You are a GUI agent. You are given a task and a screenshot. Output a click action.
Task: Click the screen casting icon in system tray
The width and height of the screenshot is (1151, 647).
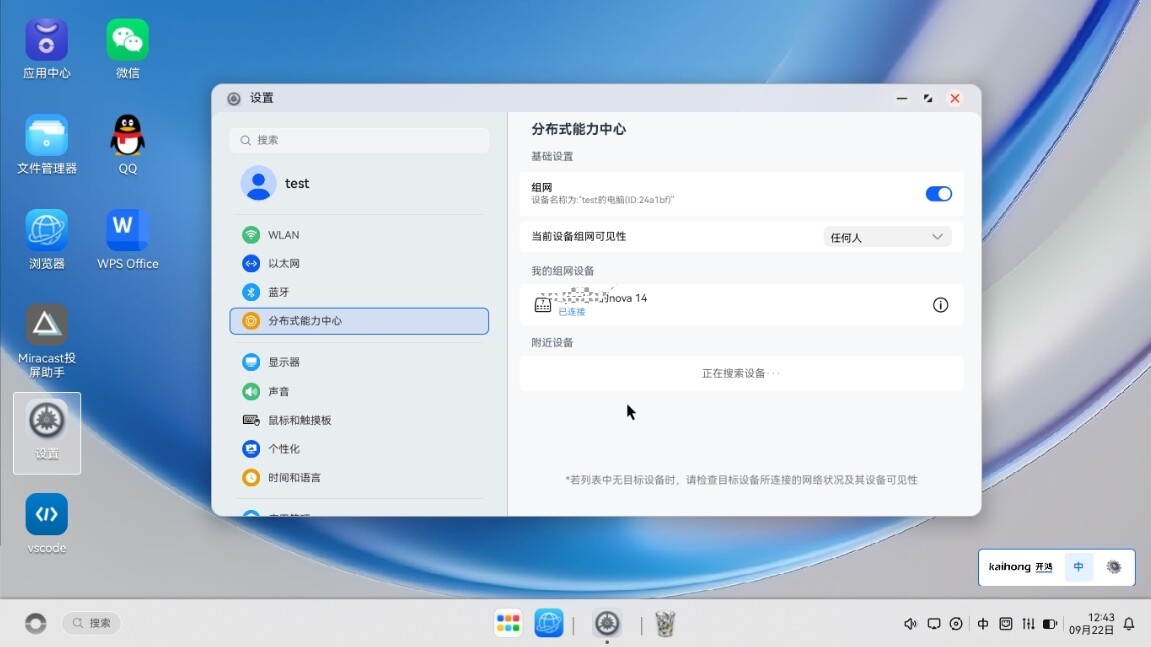click(934, 623)
